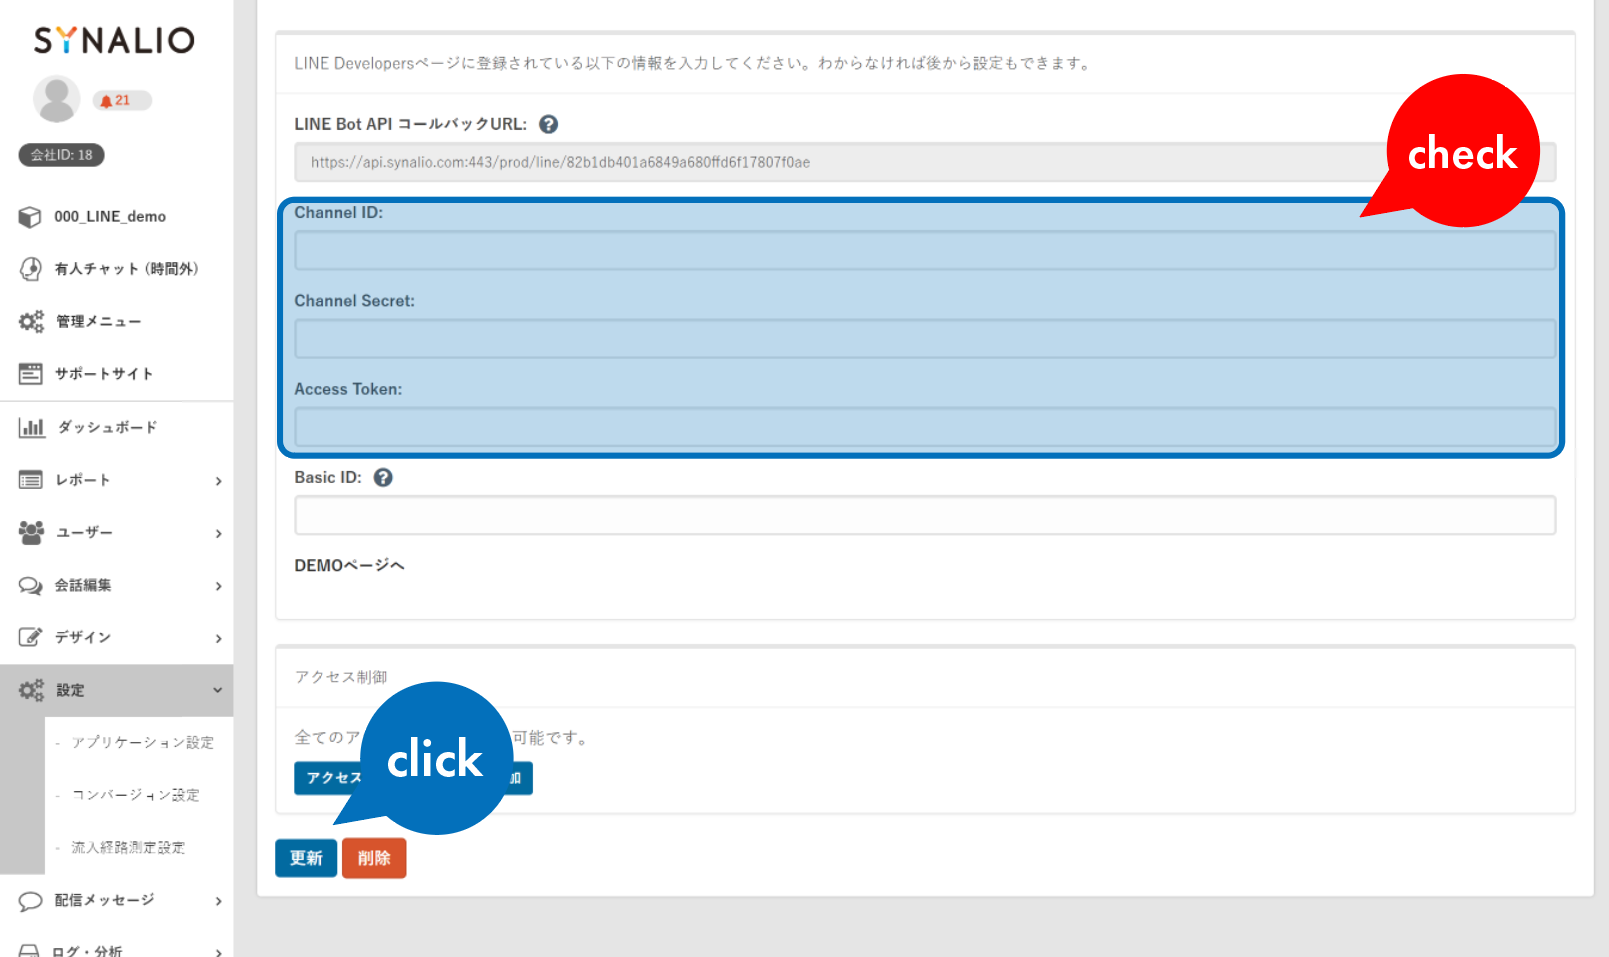Select 流入経路測定設定 in the sidebar

tap(128, 848)
